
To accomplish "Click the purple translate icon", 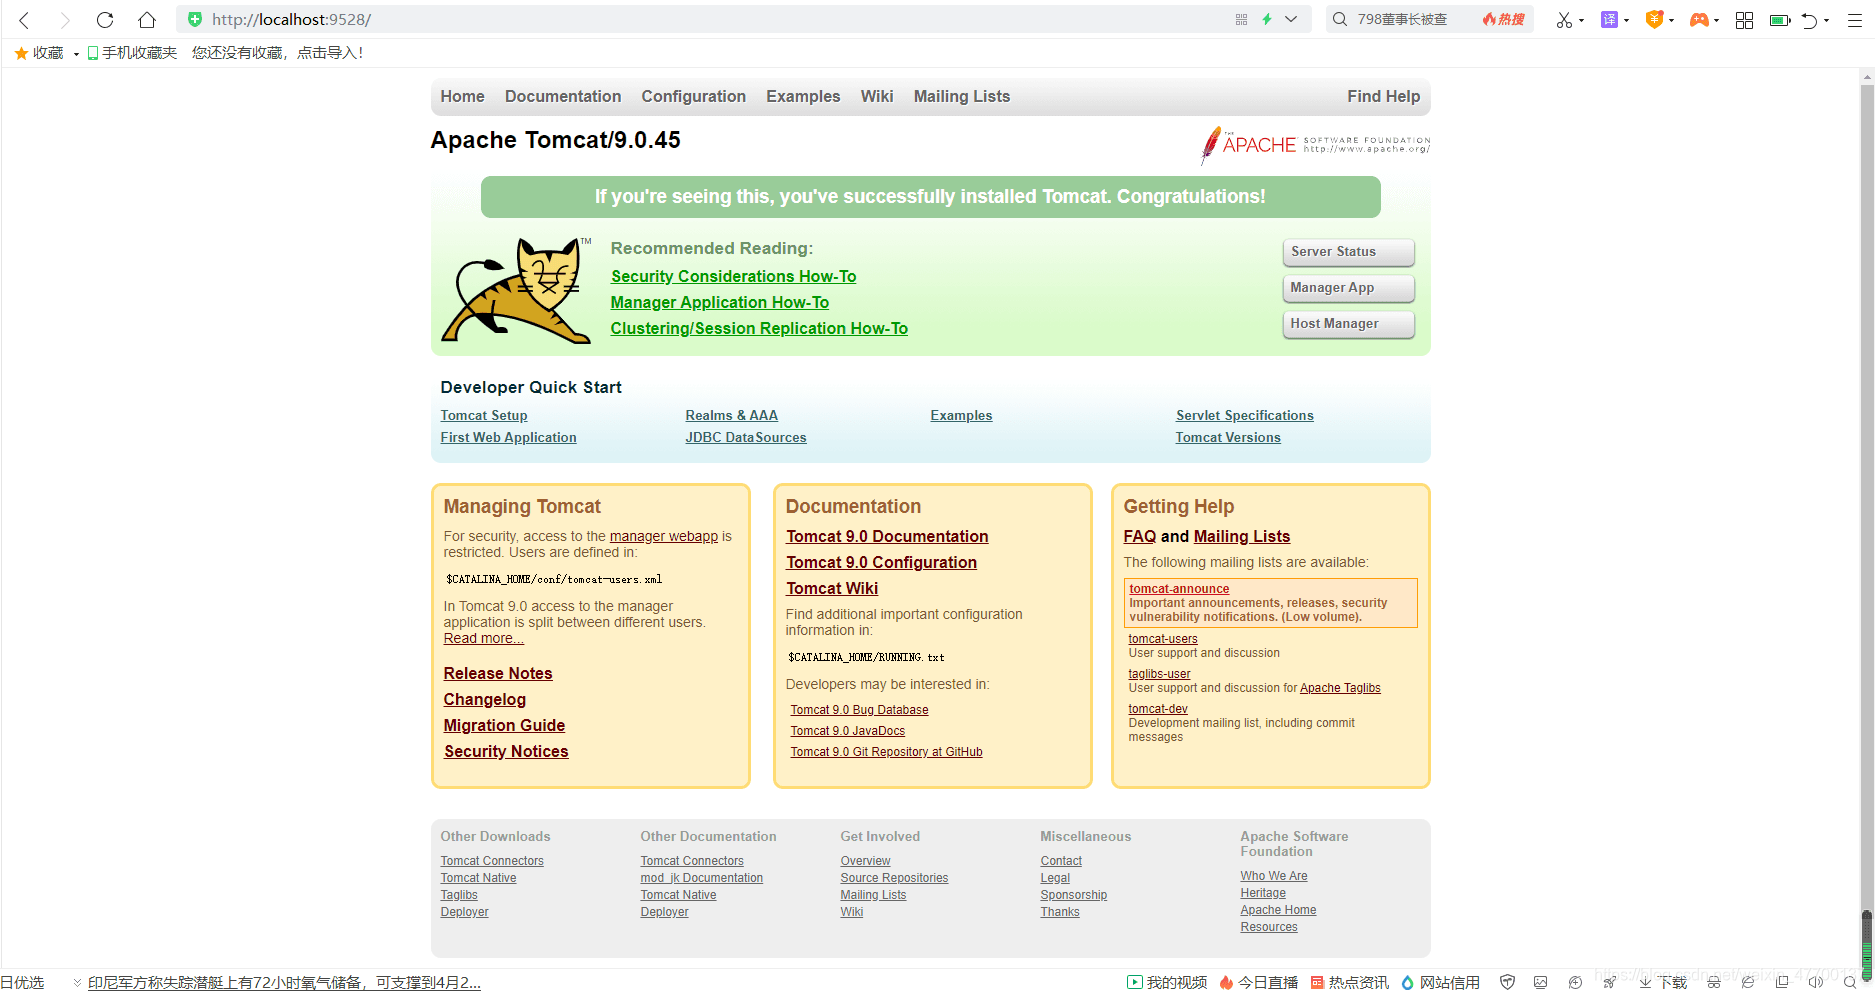I will pos(1609,20).
